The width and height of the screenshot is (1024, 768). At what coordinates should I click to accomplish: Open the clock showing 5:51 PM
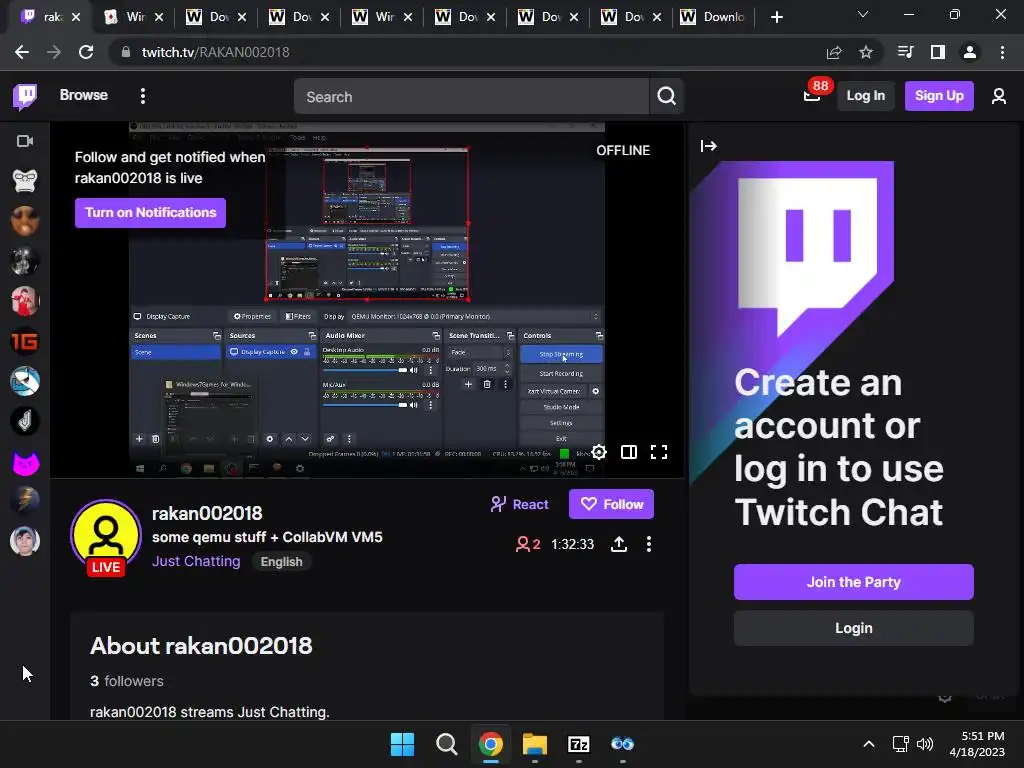[977, 744]
